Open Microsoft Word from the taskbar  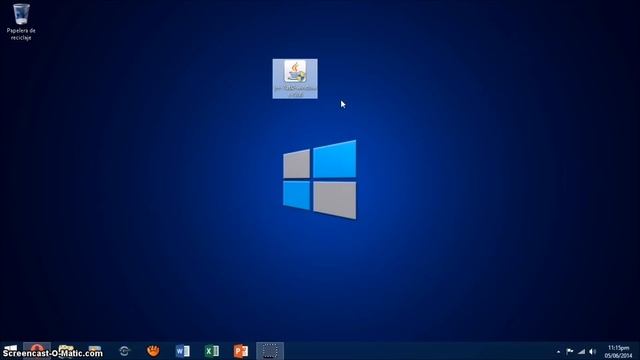click(182, 351)
